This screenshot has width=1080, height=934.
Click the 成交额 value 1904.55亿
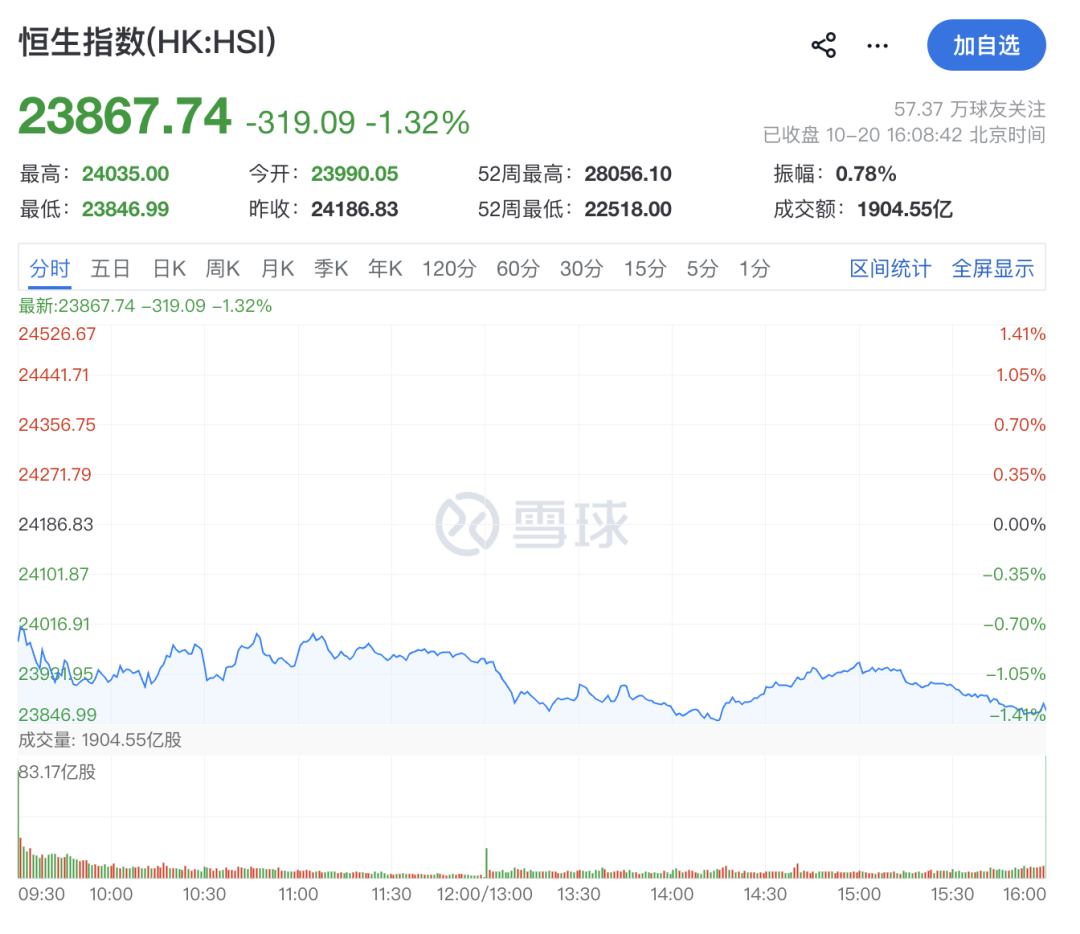pyautogui.click(x=905, y=209)
